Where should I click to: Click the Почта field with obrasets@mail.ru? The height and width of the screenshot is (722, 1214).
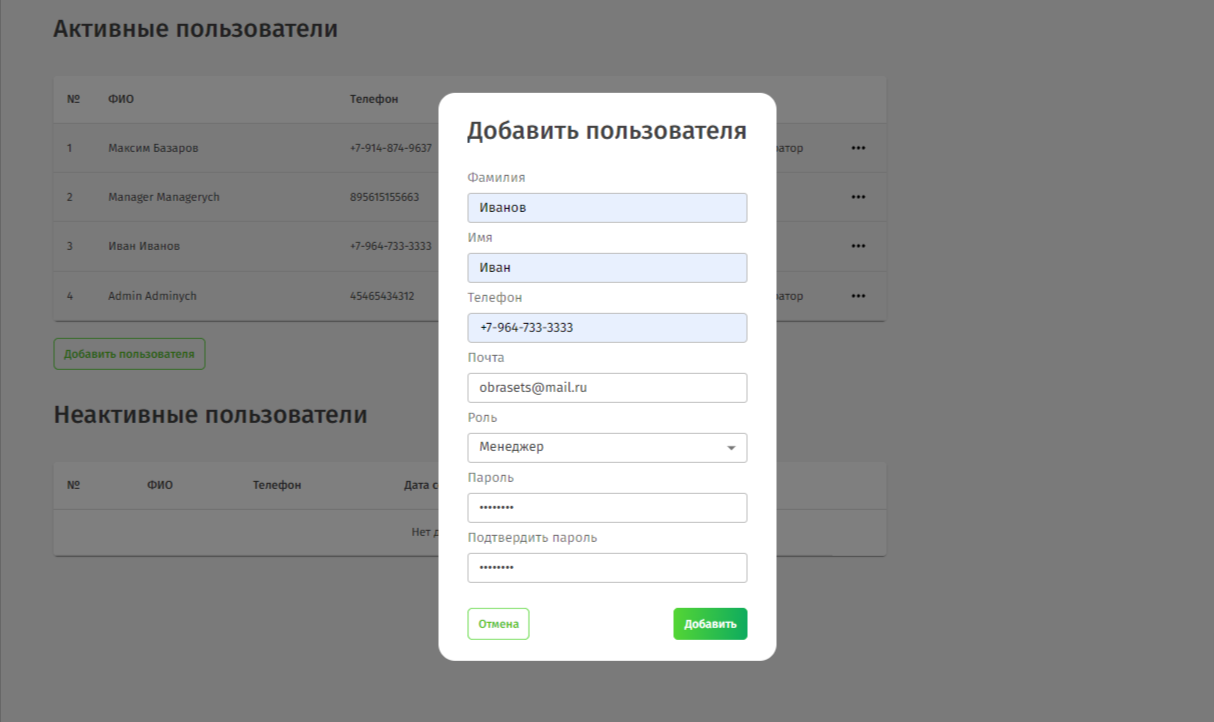[x=607, y=388]
